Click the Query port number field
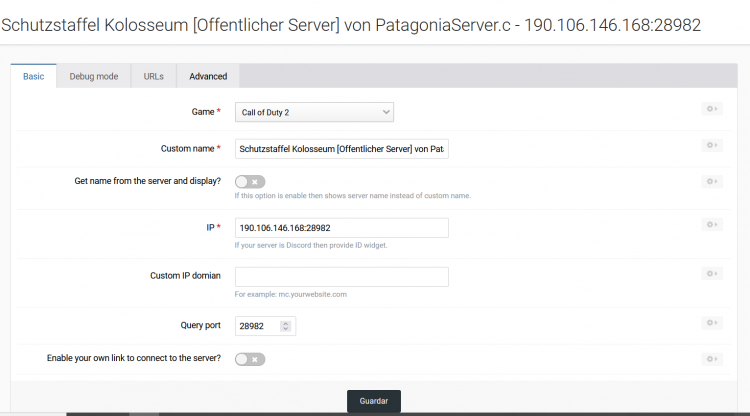The image size is (750, 416). (x=256, y=326)
